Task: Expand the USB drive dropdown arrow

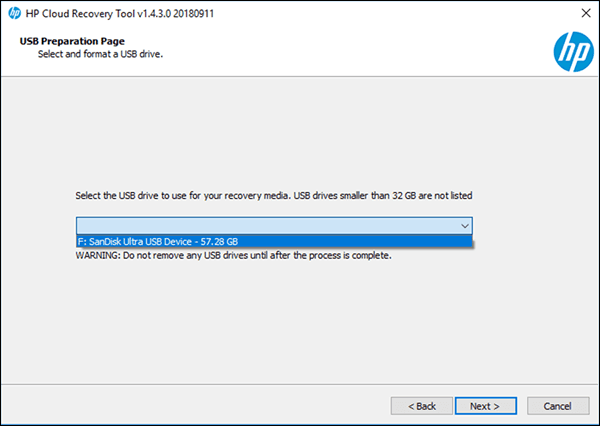Action: pos(464,226)
